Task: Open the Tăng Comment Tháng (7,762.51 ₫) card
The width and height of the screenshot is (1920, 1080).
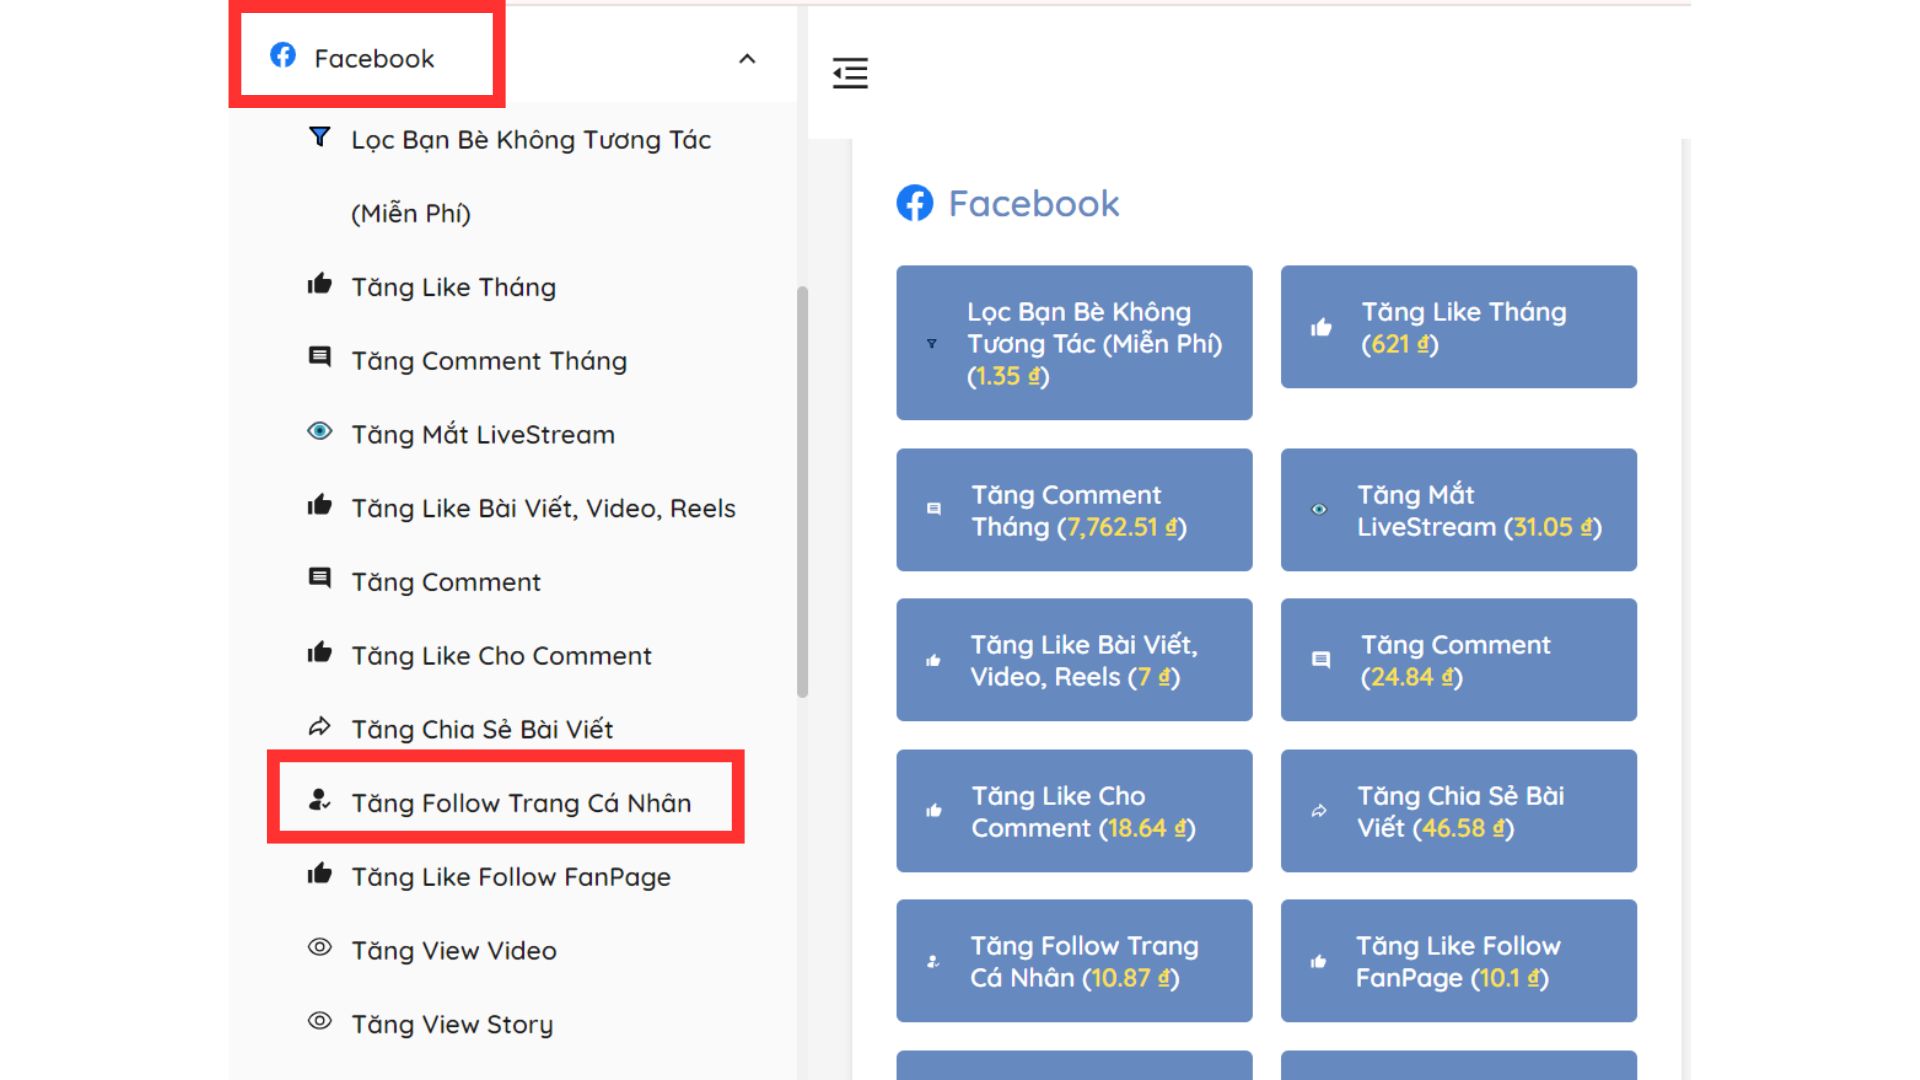Action: pos(1074,510)
